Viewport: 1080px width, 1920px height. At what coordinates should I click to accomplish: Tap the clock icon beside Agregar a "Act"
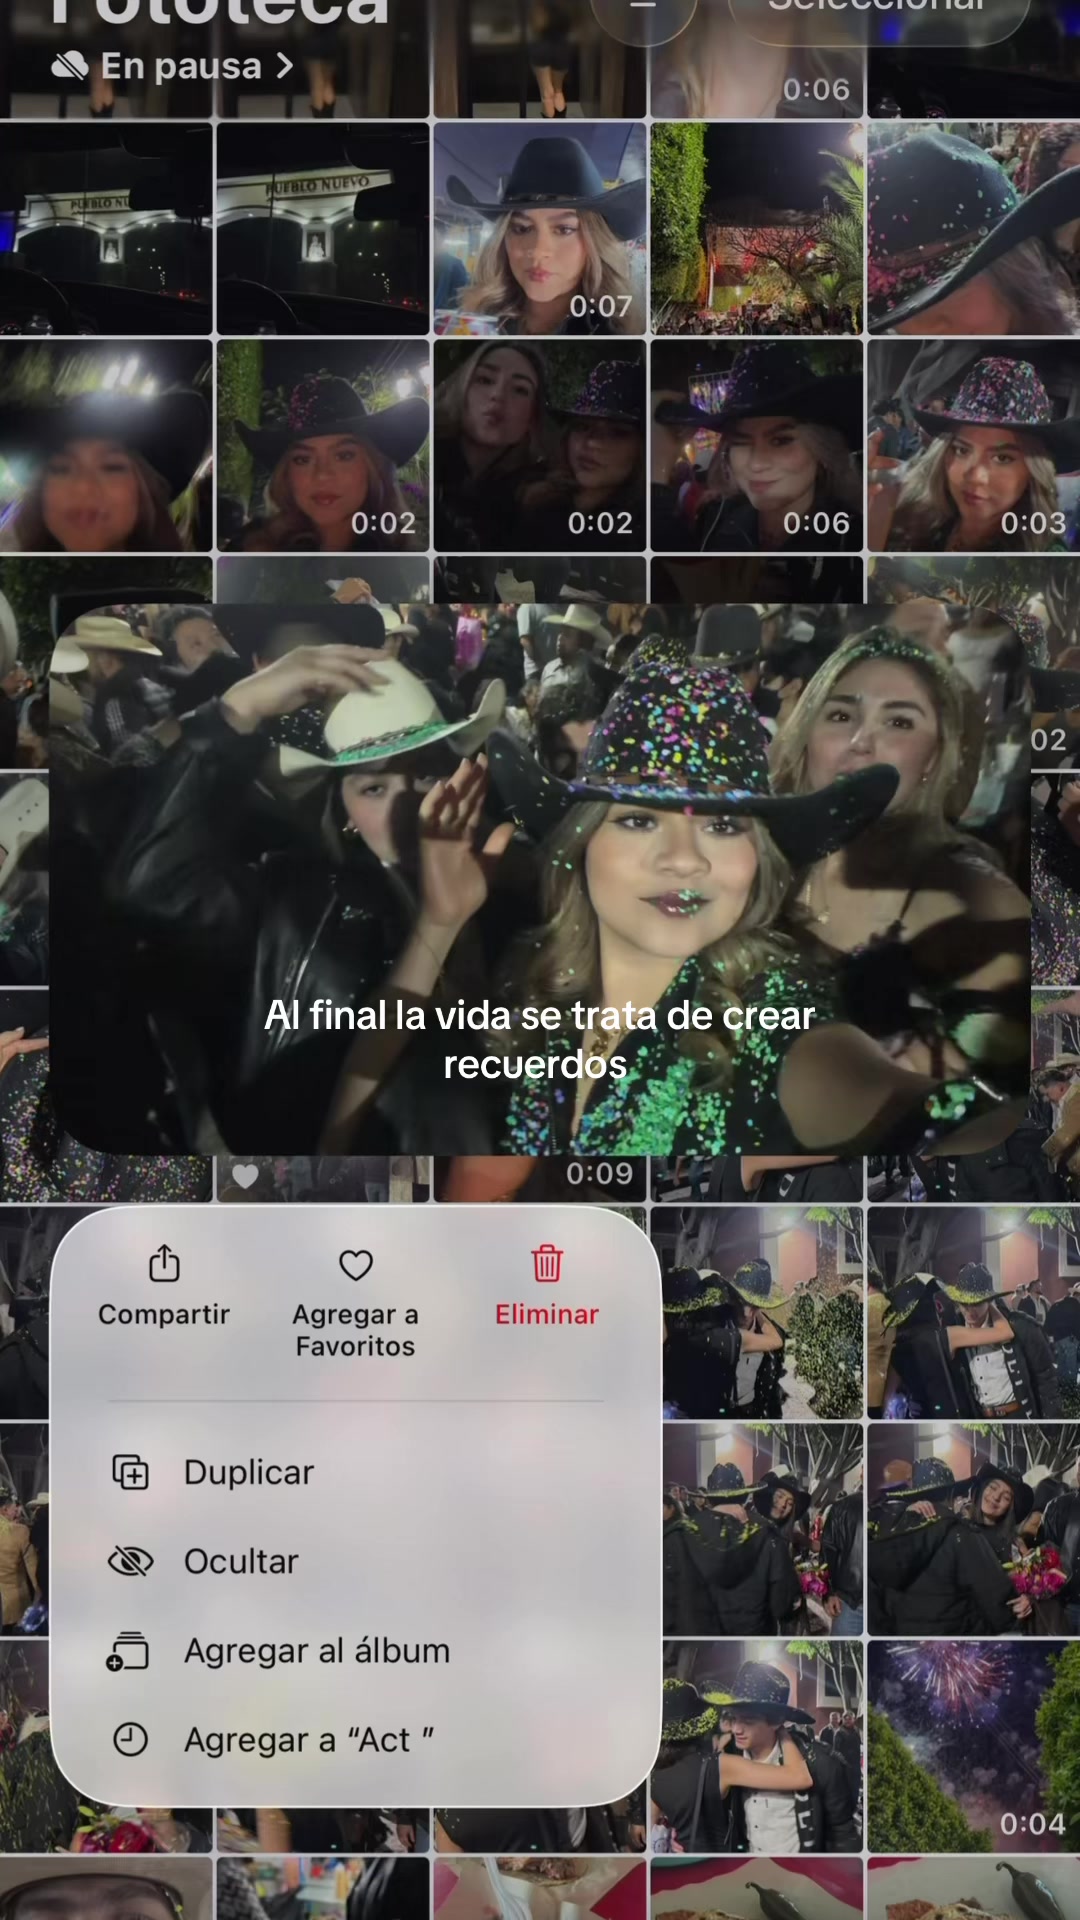[130, 1740]
